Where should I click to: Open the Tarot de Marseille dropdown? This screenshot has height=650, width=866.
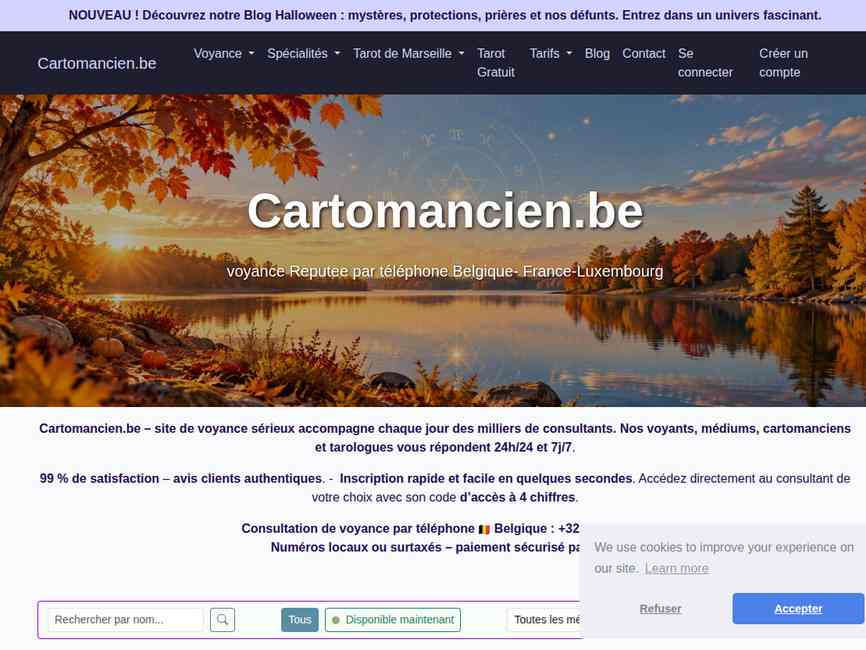coord(409,54)
